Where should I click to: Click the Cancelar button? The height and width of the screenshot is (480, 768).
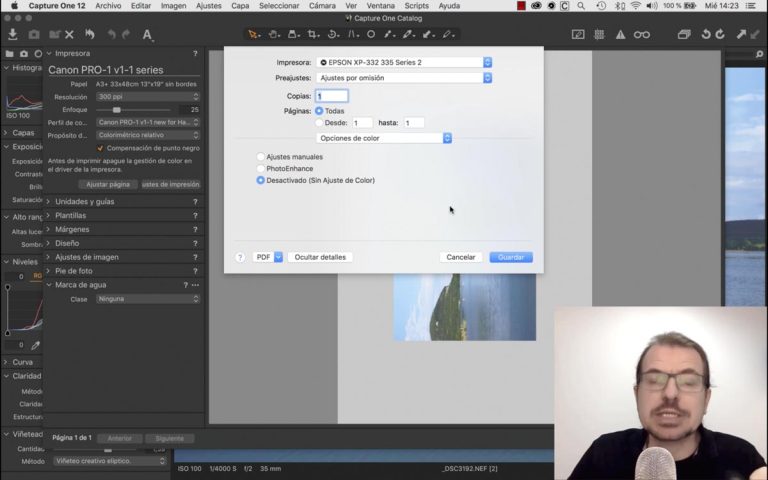click(x=461, y=257)
